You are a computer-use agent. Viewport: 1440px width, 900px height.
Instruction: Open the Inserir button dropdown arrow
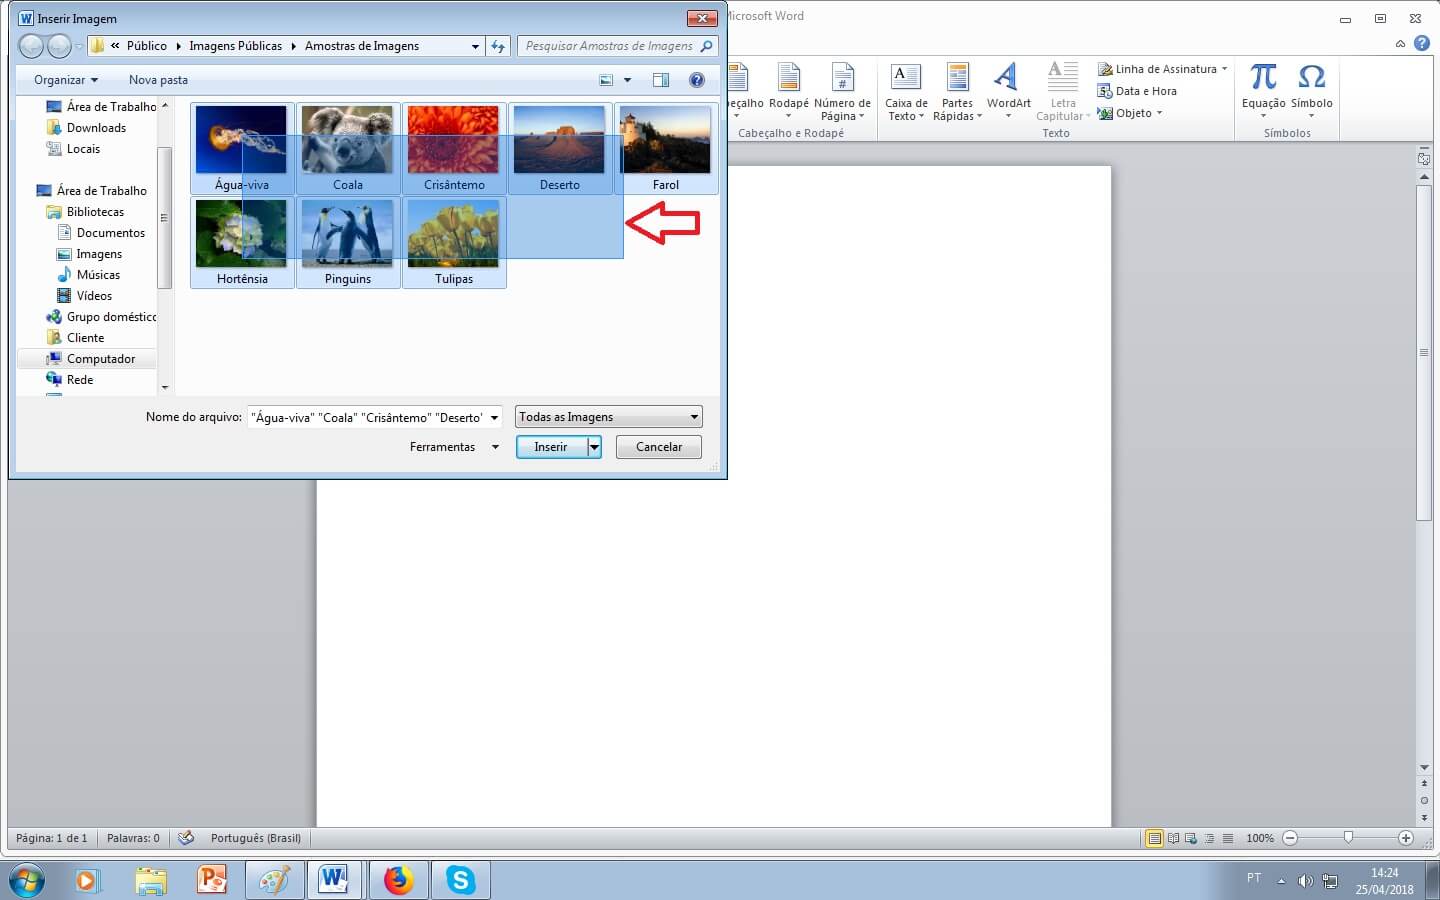point(594,447)
